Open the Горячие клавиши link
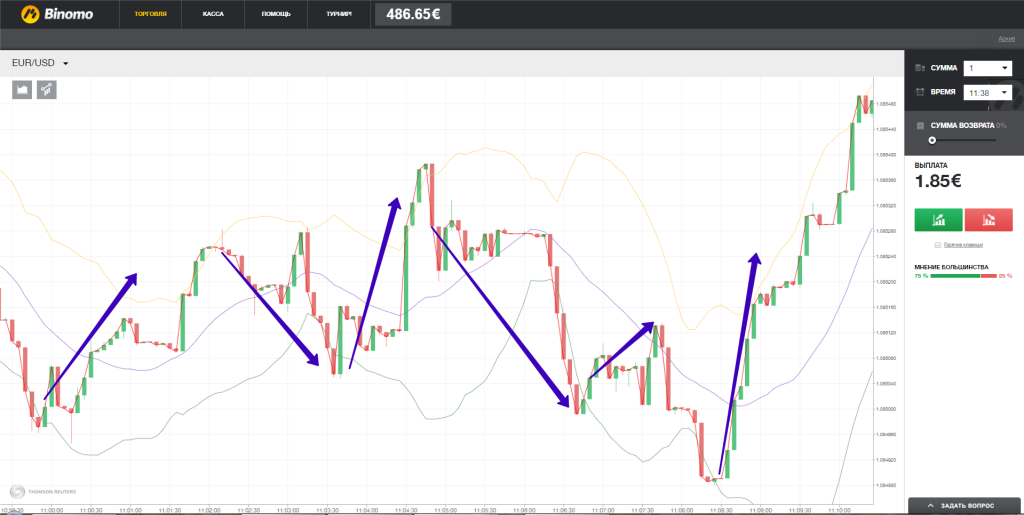The width and height of the screenshot is (1024, 515). (x=963, y=245)
